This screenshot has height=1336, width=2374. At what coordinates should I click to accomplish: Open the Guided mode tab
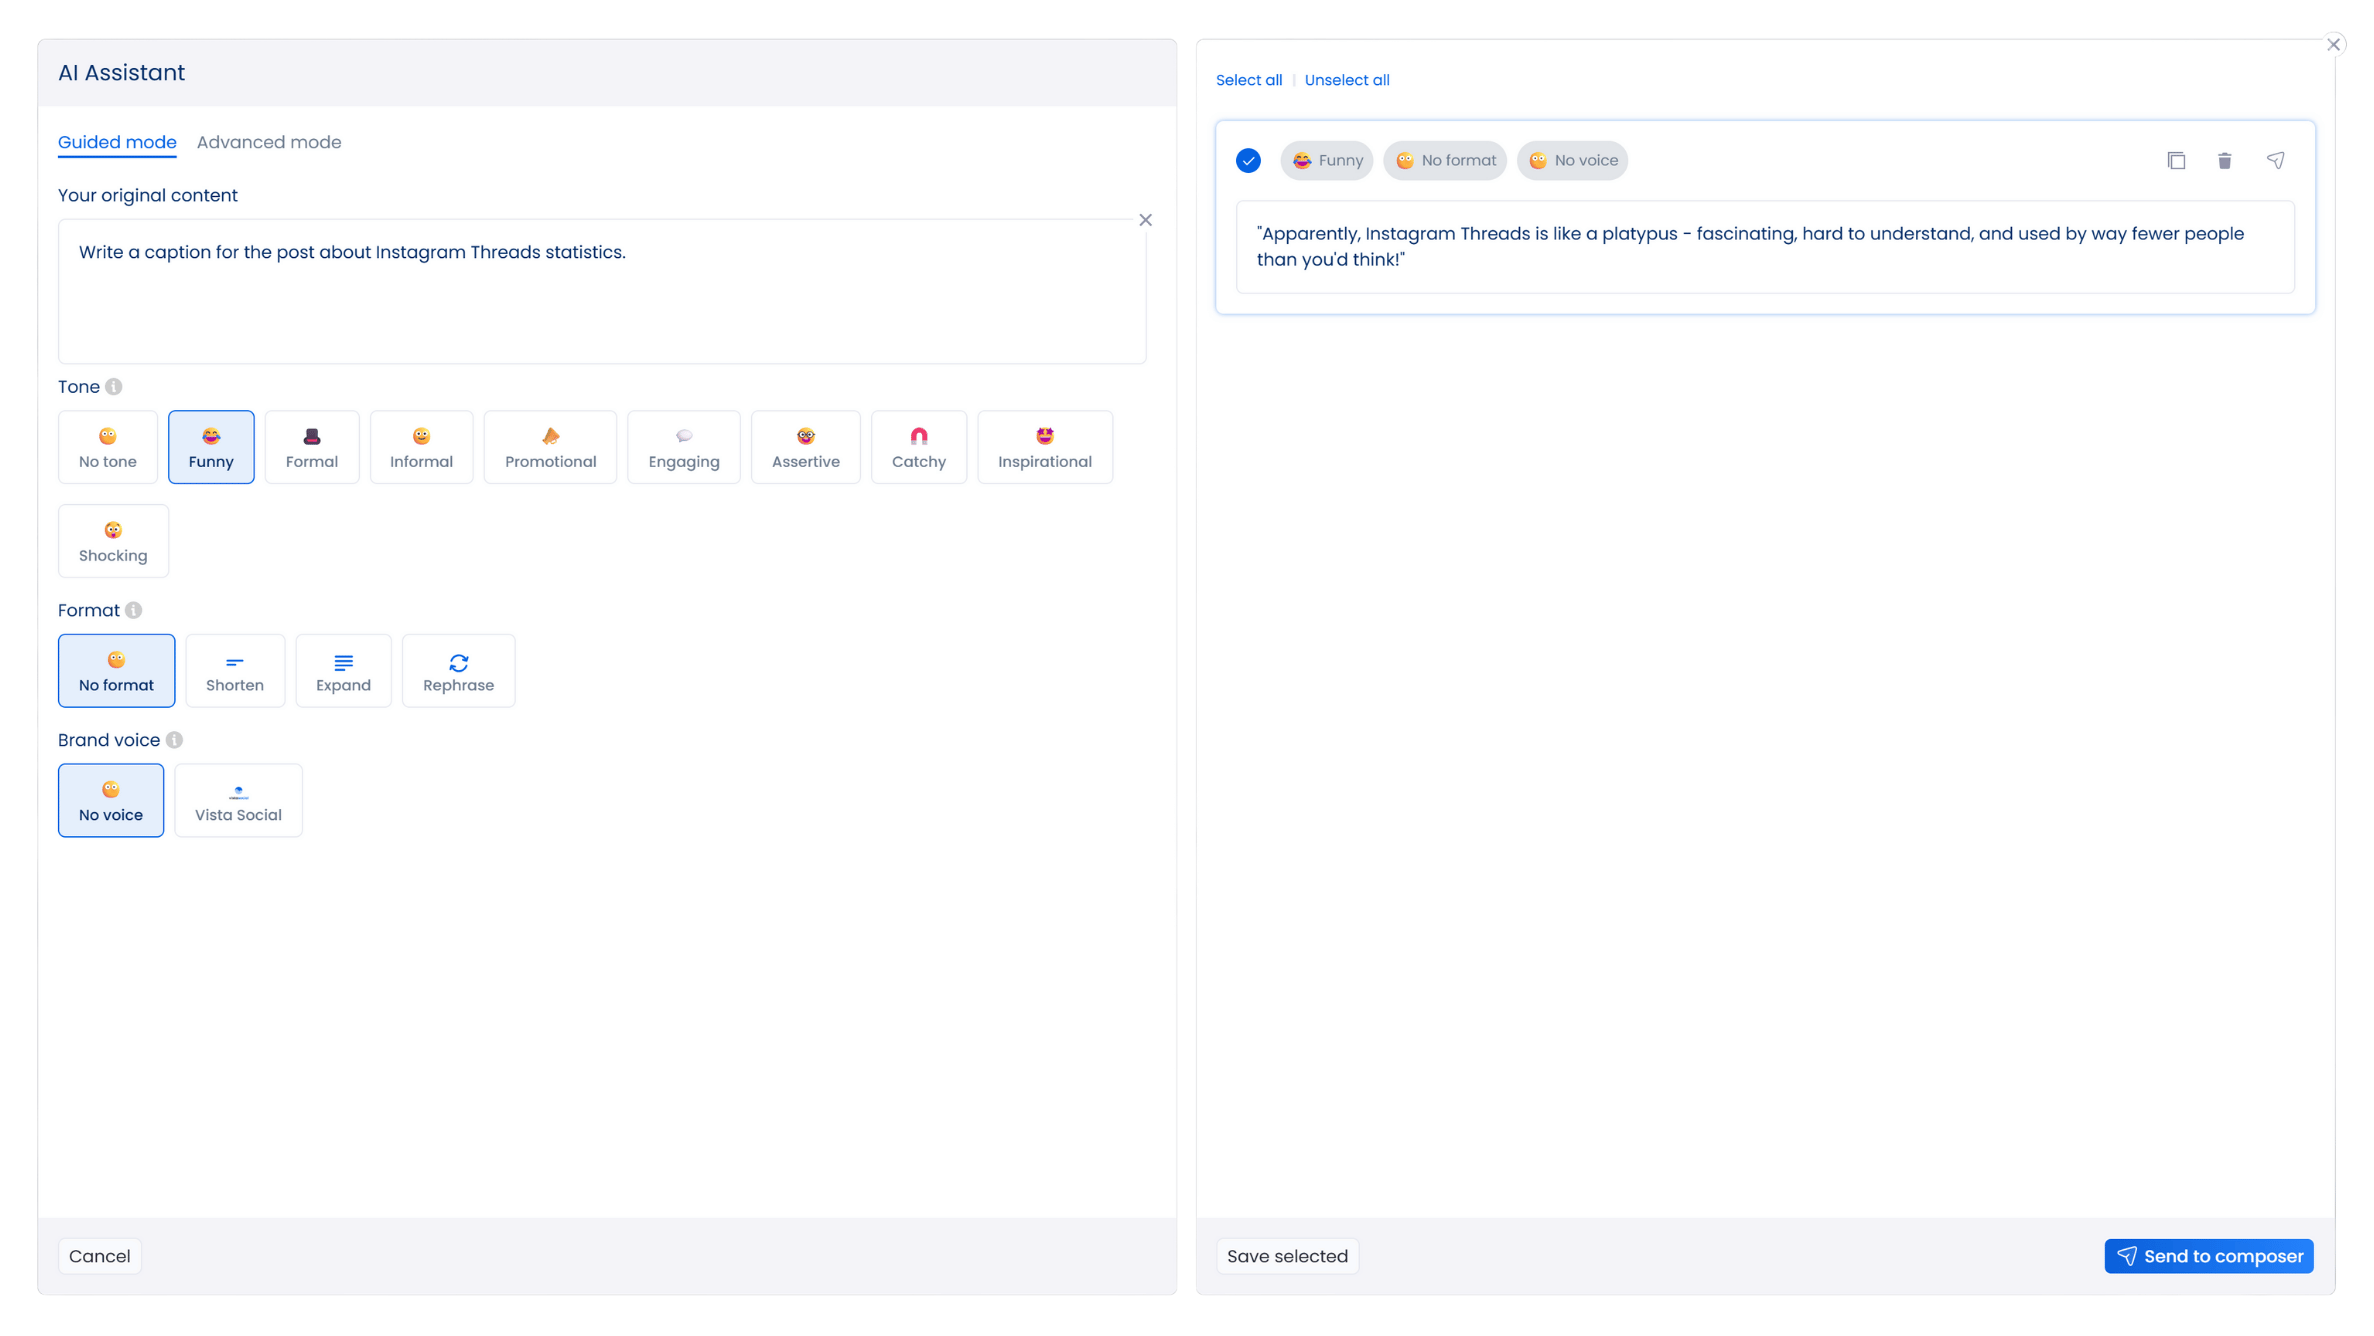(x=117, y=142)
